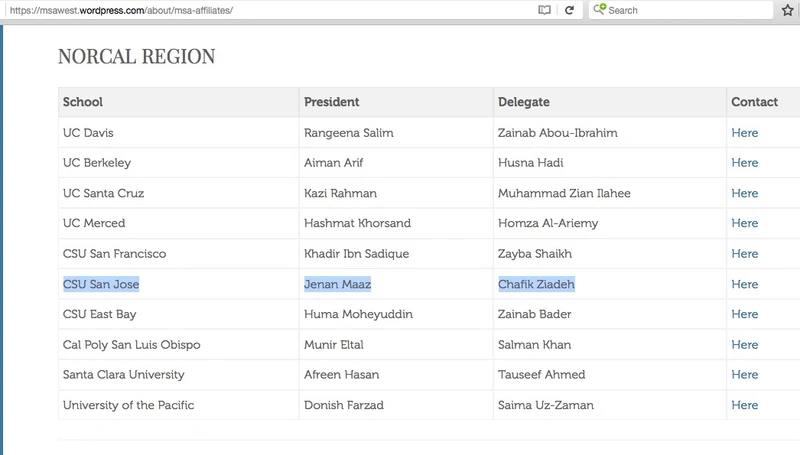The height and width of the screenshot is (455, 800).
Task: Open Here link for Santa Clara University
Action: point(744,374)
